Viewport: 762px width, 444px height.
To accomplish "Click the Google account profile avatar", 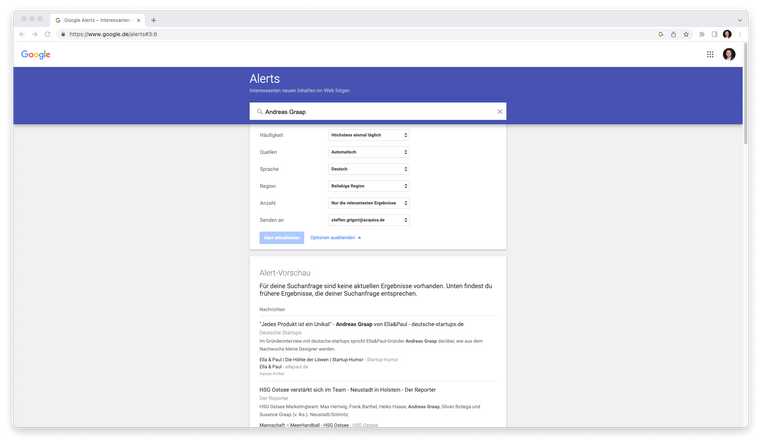I will [x=729, y=55].
